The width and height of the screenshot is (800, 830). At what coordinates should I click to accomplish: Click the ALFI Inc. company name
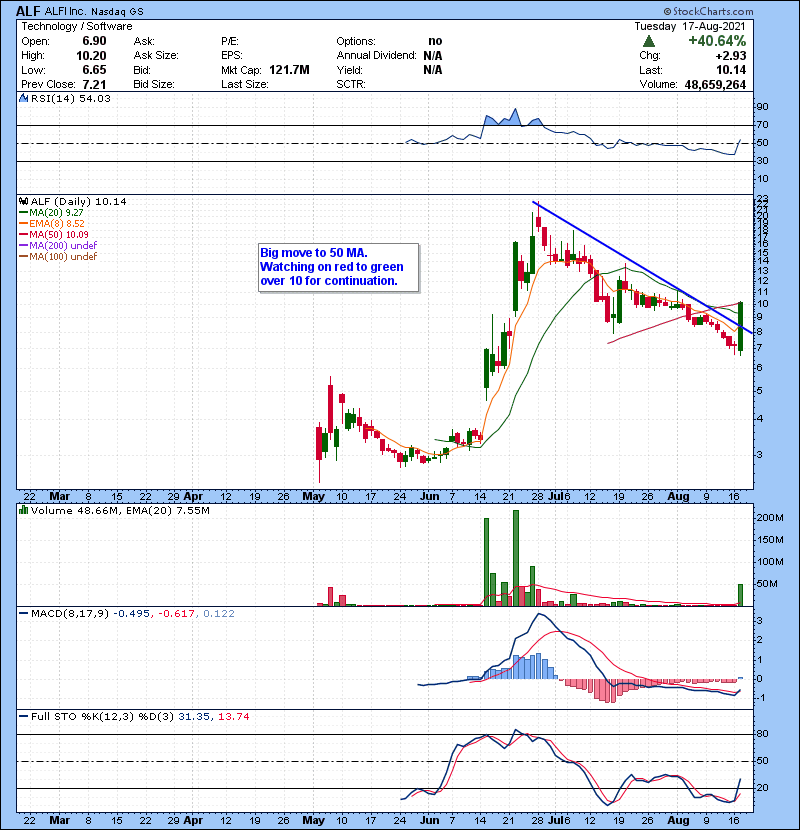click(66, 12)
